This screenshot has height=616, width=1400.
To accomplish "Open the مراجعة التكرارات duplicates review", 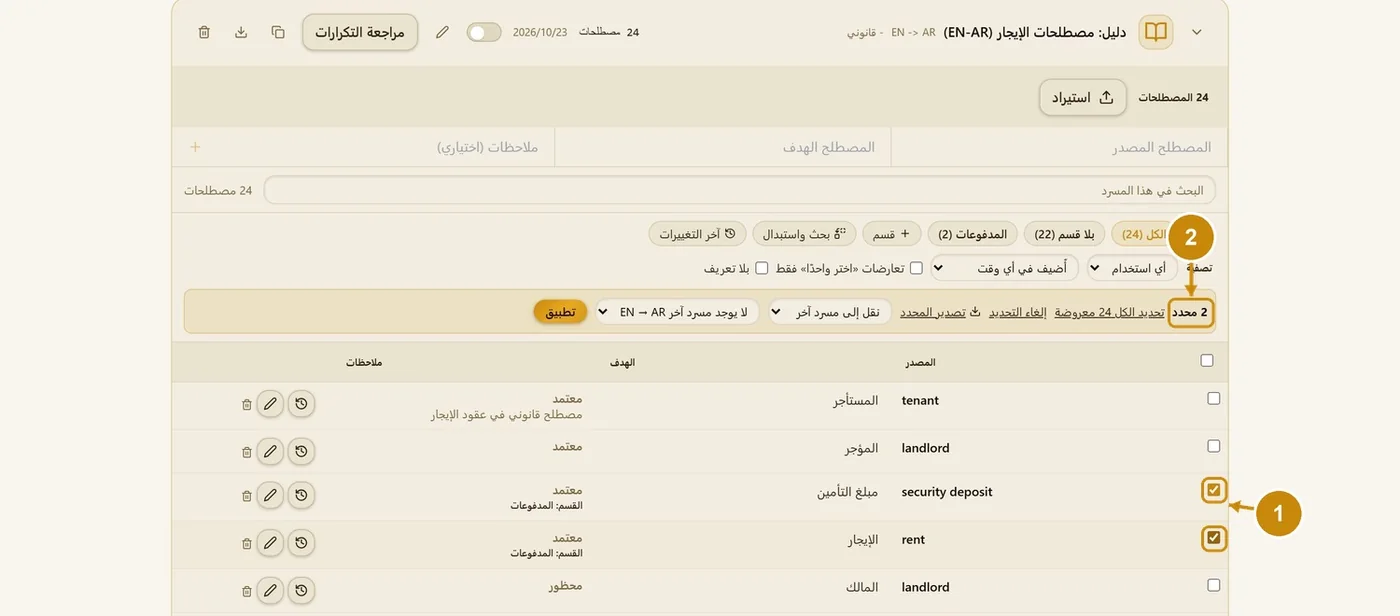I will coord(360,32).
